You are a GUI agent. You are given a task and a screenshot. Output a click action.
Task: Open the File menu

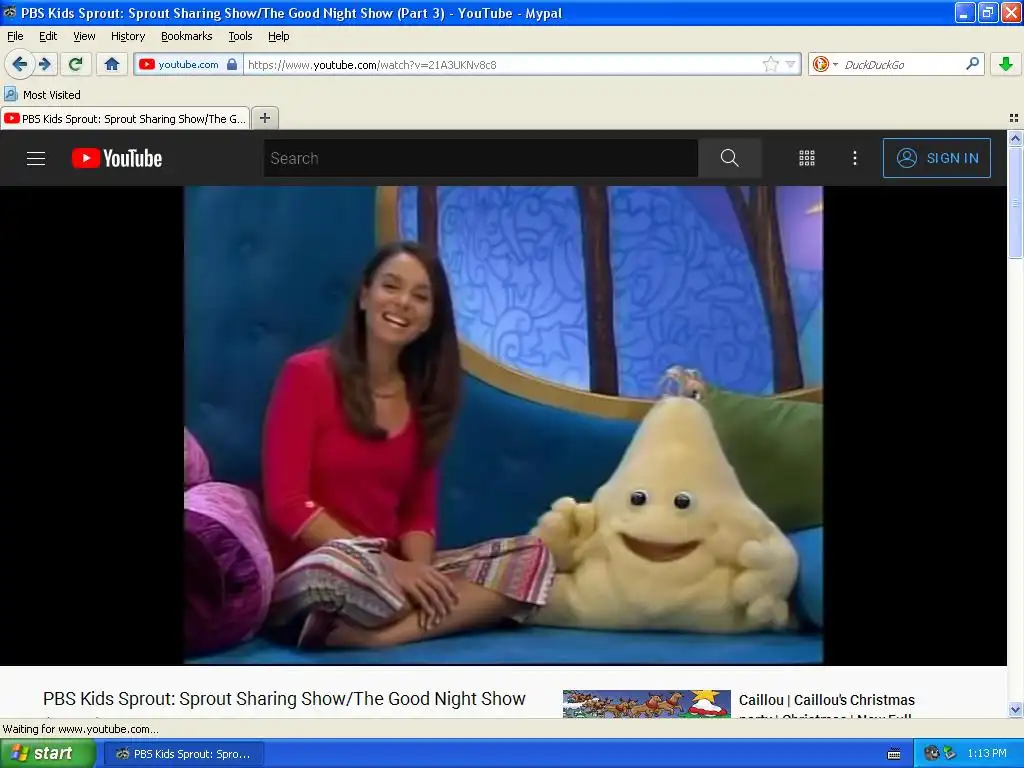[15, 36]
